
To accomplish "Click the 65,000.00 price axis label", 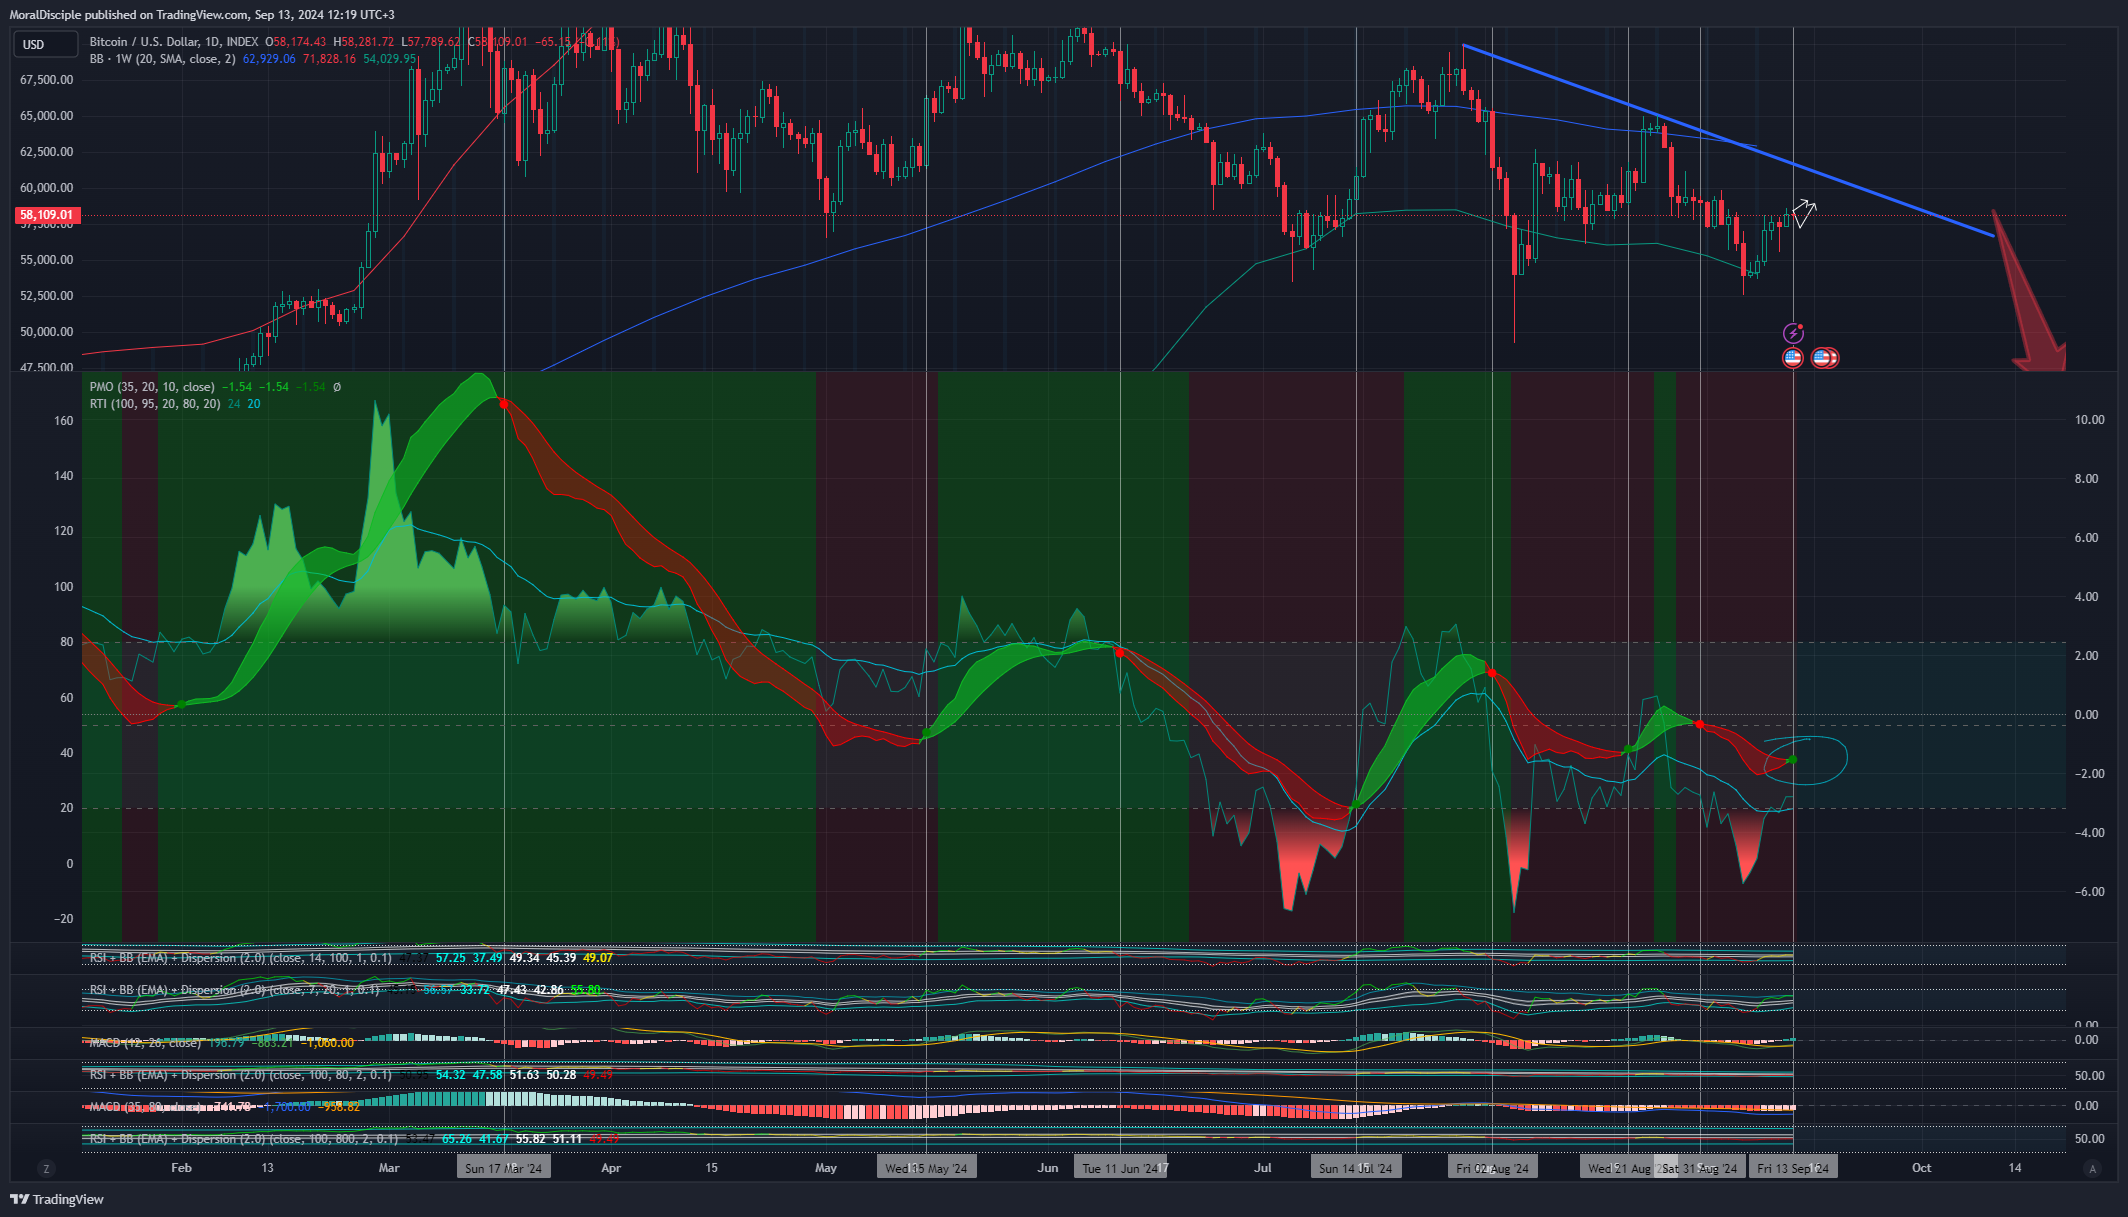I will (x=46, y=116).
